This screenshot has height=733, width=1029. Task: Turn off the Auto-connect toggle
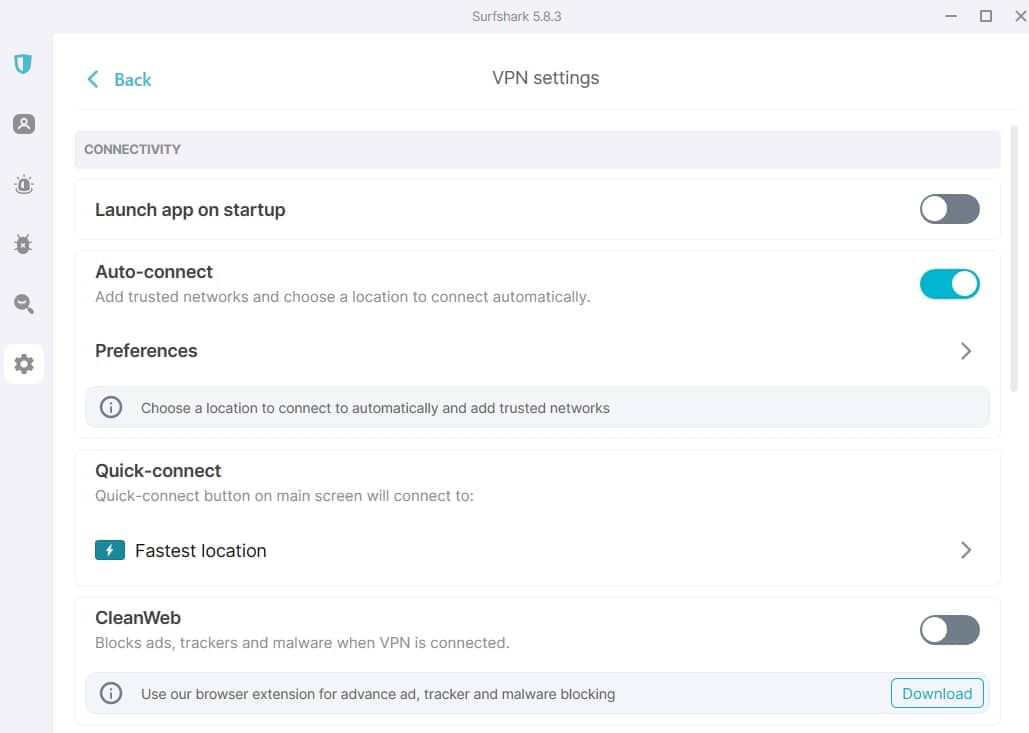(x=949, y=284)
